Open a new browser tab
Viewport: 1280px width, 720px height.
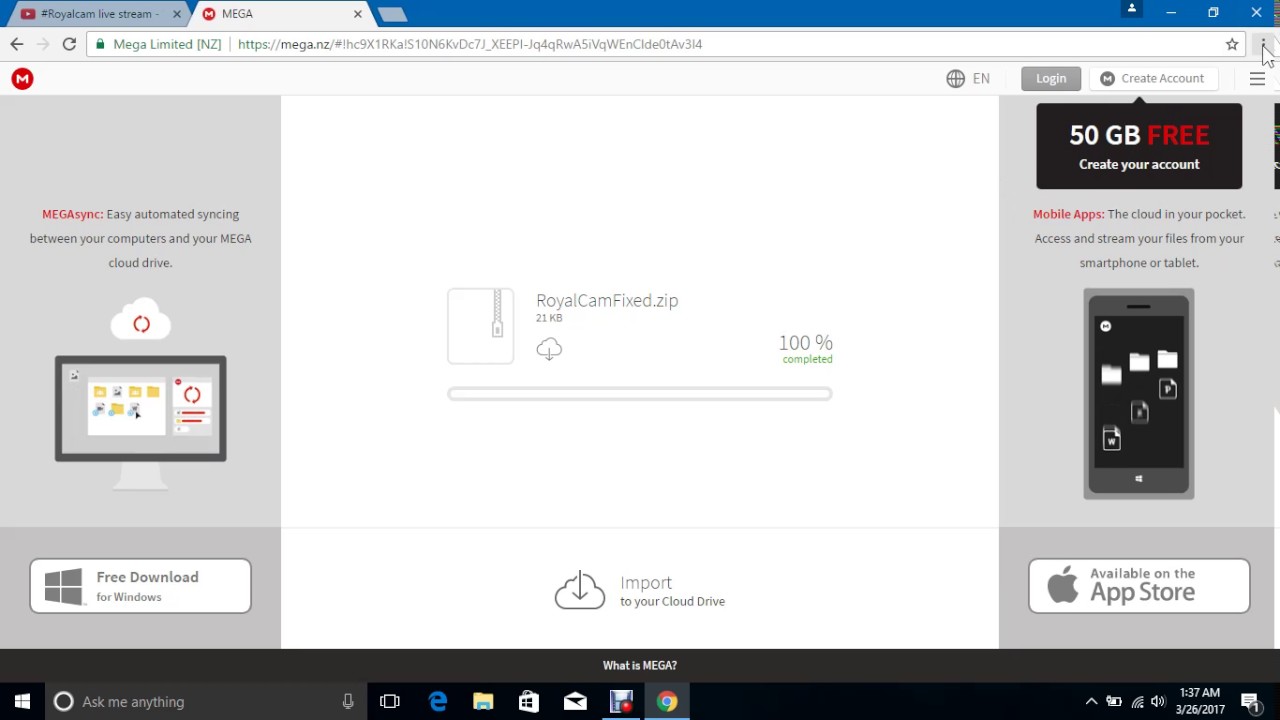coord(393,14)
